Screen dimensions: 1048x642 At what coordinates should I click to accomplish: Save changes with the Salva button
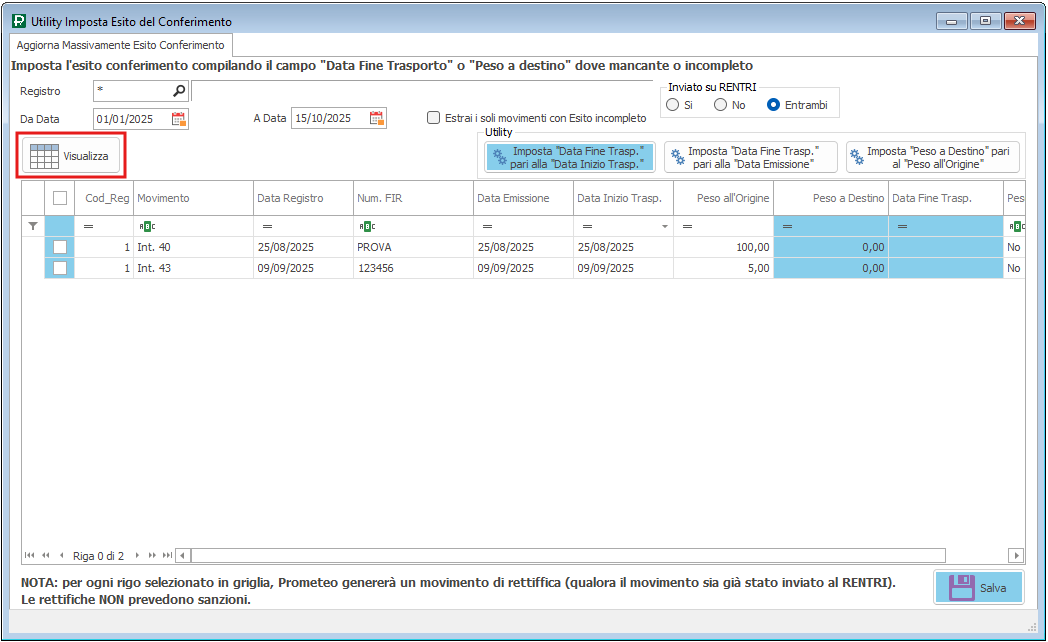coord(979,588)
